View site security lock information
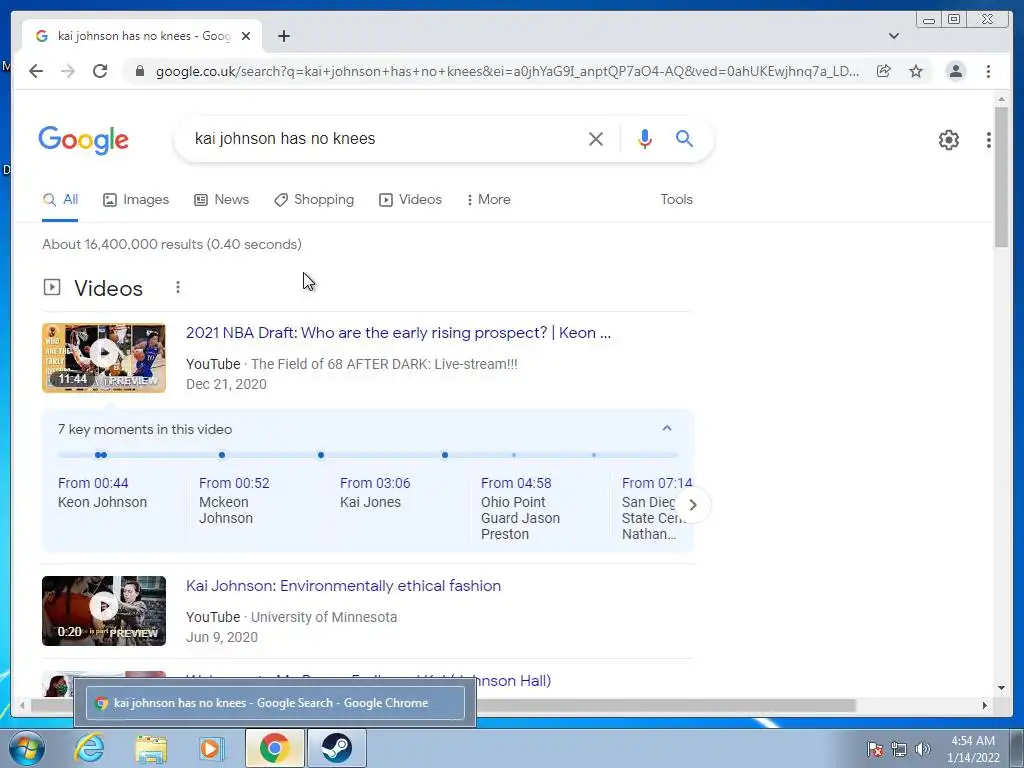This screenshot has height=768, width=1024. click(139, 71)
